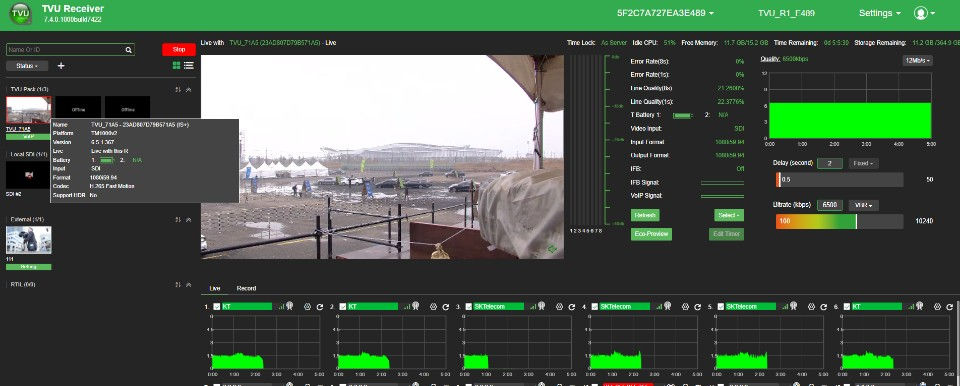Image resolution: width=960 pixels, height=386 pixels.
Task: Refresh modem 3 with reload icon
Action: coord(572,306)
